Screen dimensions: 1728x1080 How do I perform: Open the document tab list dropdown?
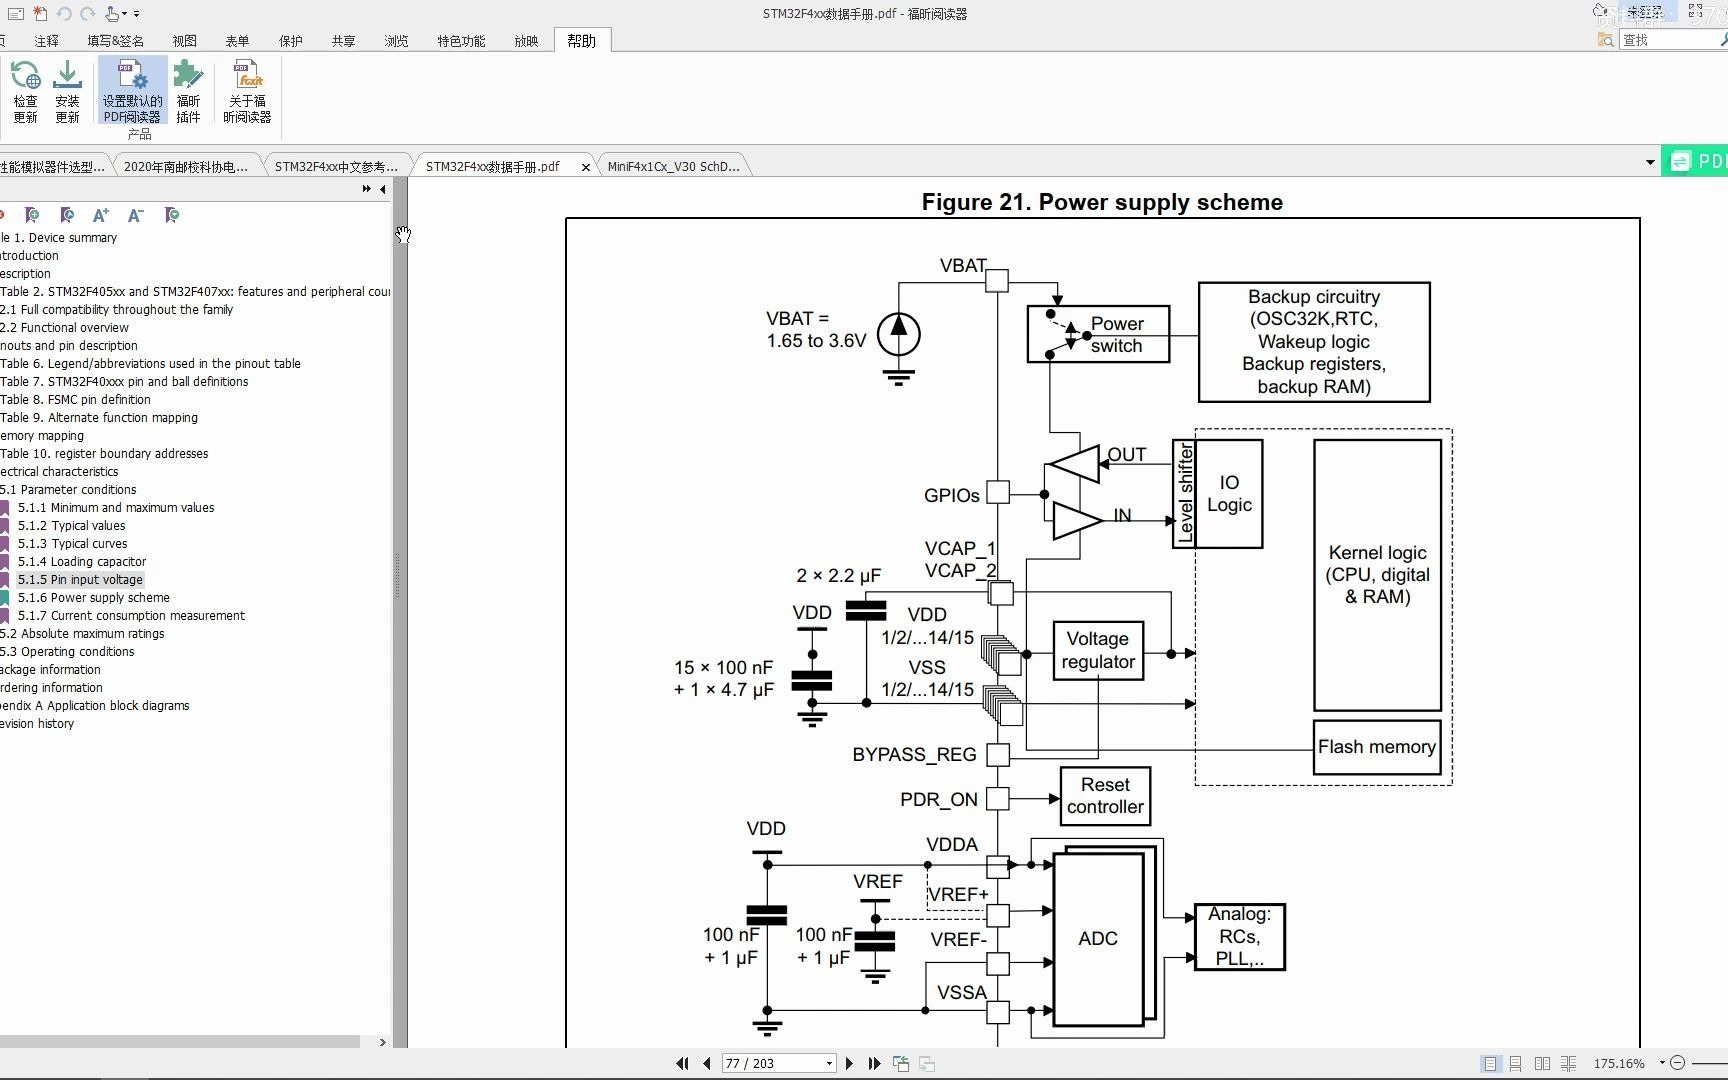coord(1650,162)
